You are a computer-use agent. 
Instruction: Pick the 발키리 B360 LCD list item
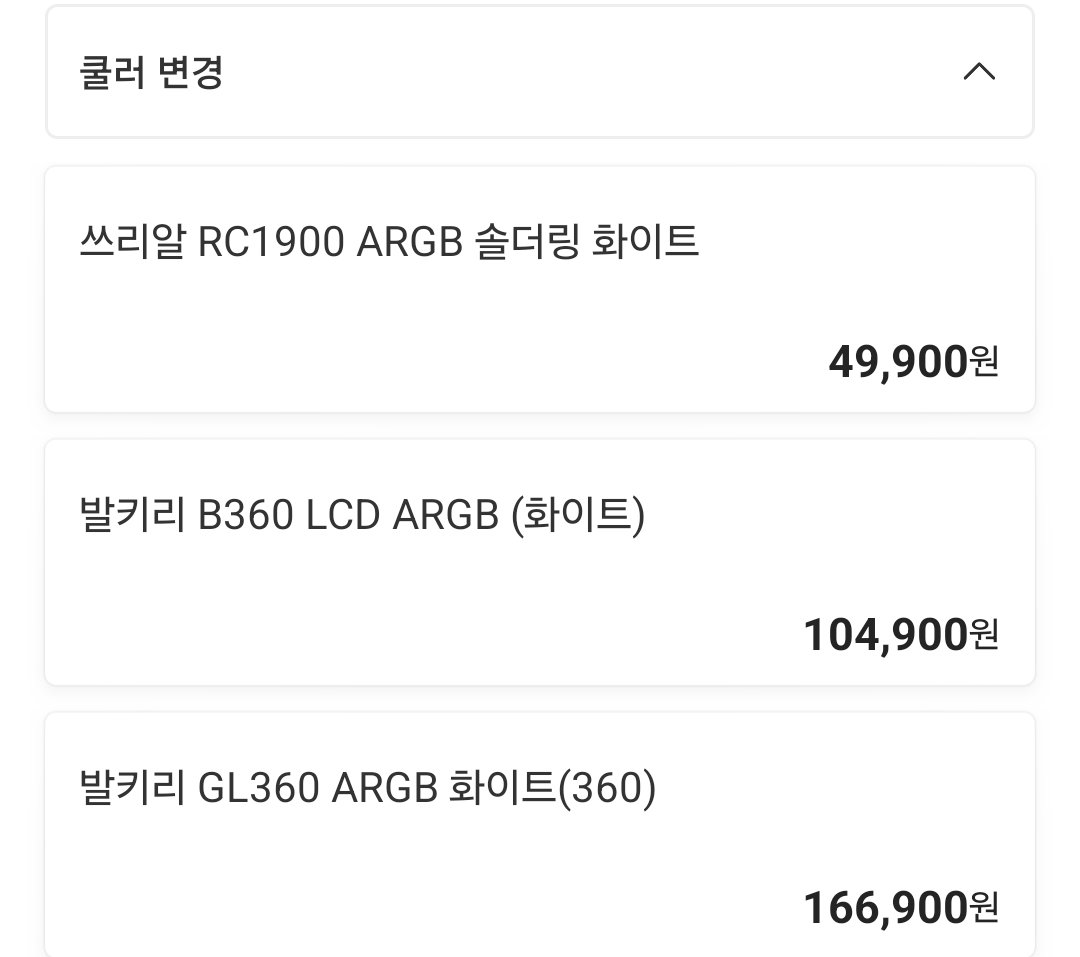[540, 562]
